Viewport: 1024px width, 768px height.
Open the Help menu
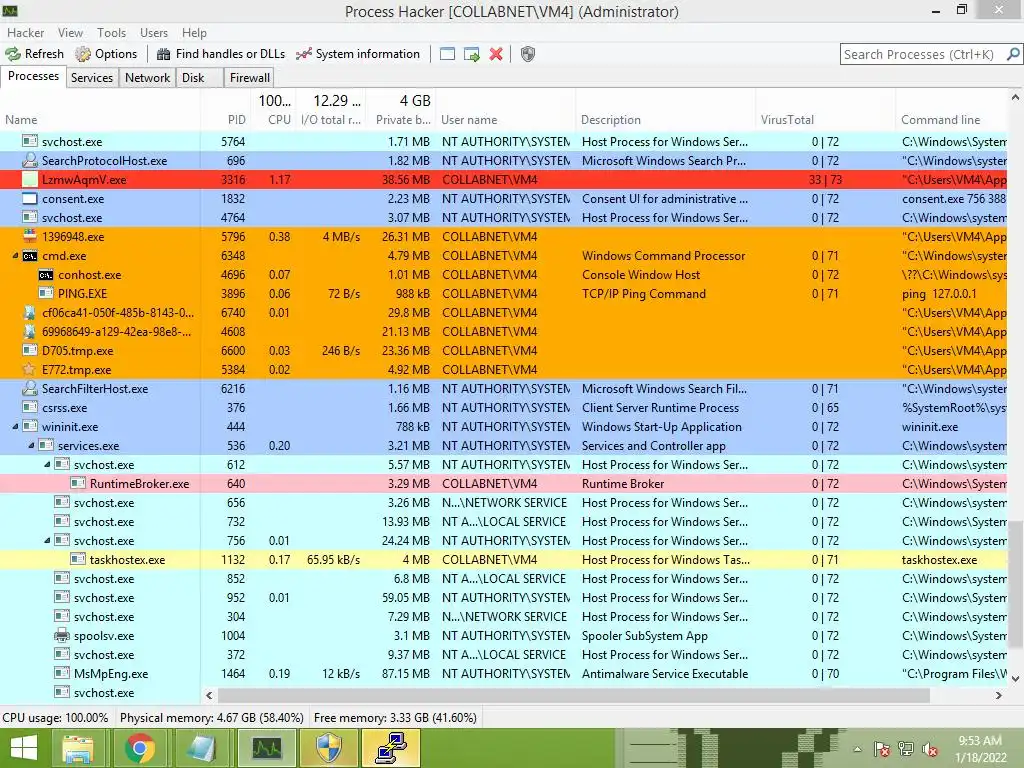[x=194, y=33]
